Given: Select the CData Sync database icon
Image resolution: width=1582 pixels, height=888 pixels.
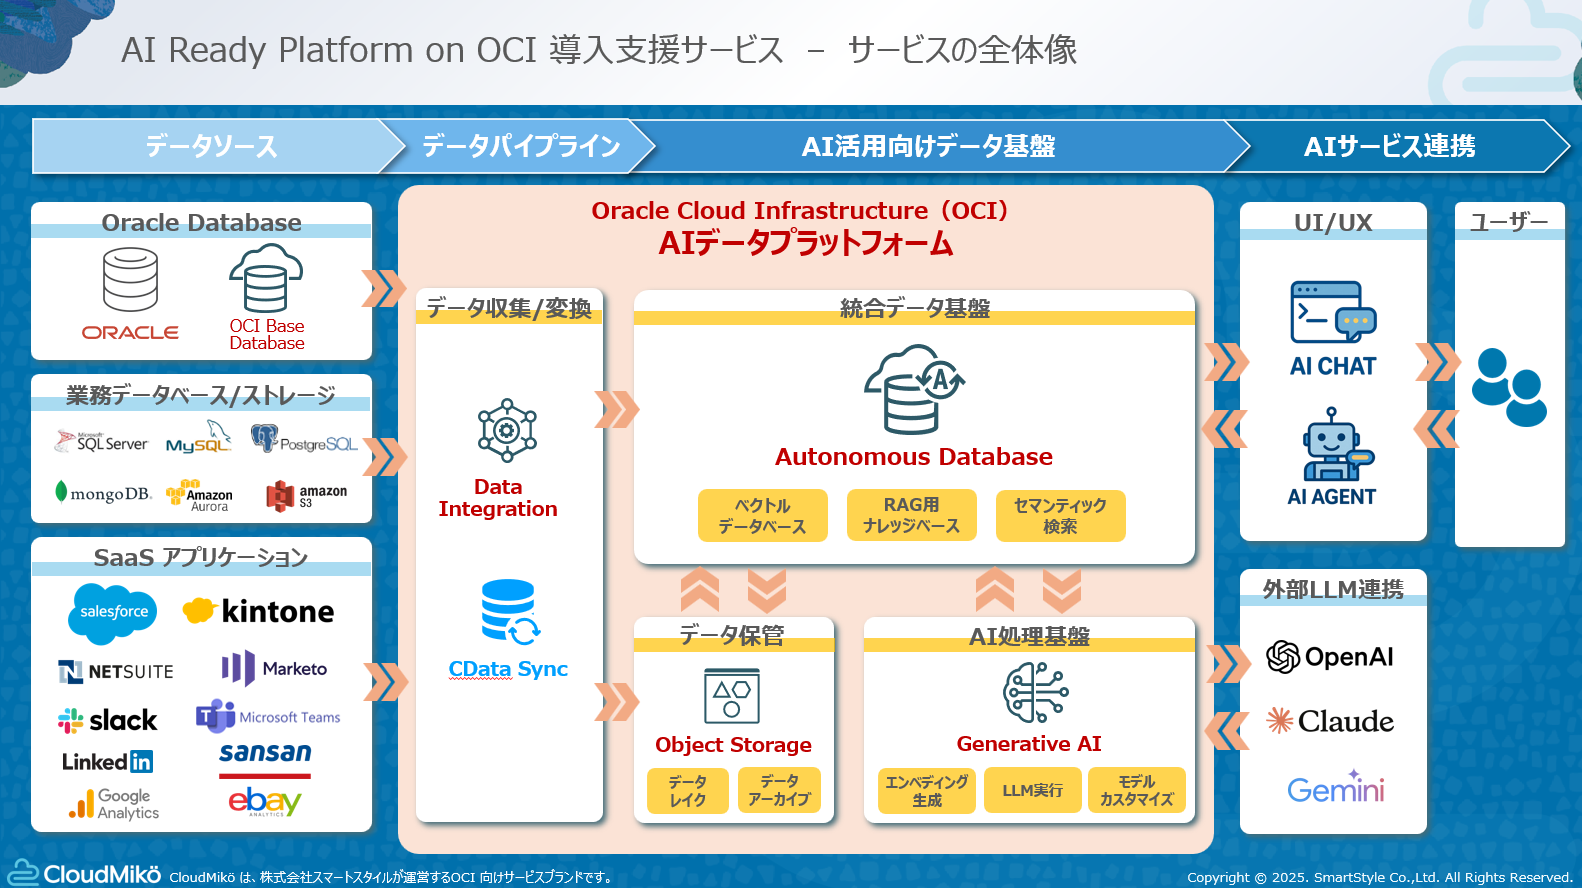Looking at the screenshot, I should click(510, 612).
